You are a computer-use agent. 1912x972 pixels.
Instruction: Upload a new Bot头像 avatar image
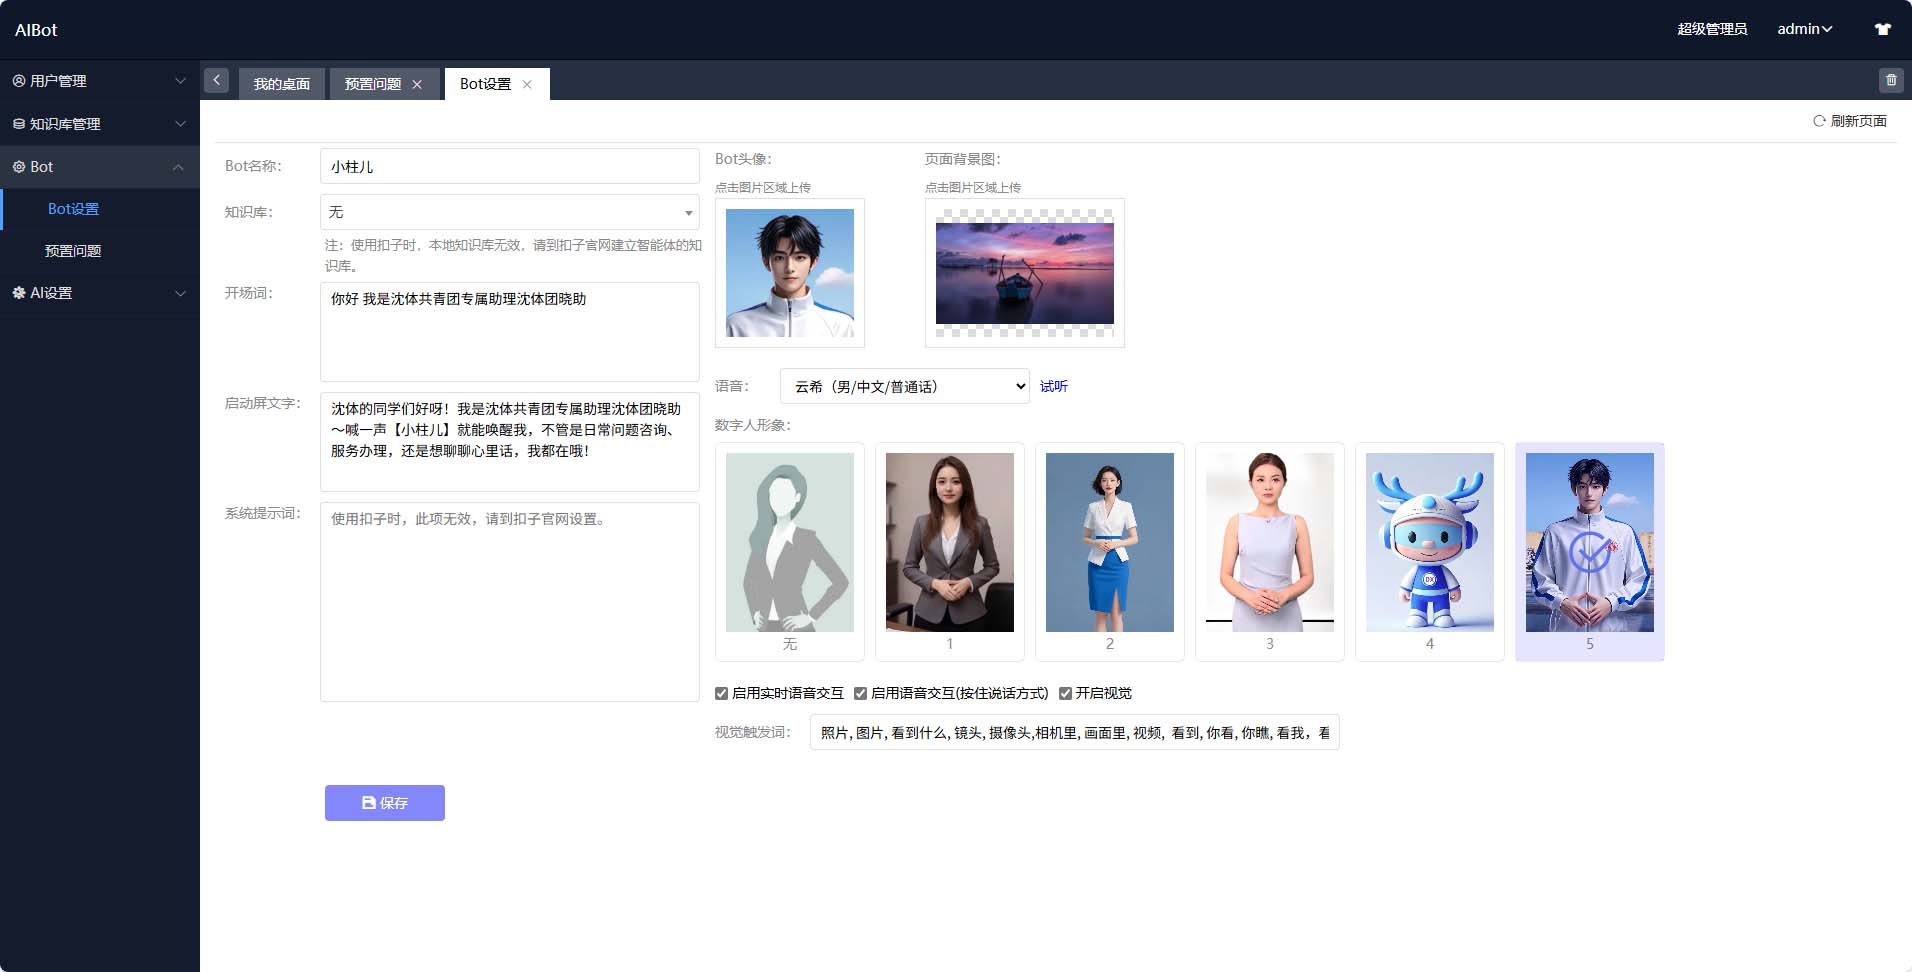tap(789, 272)
